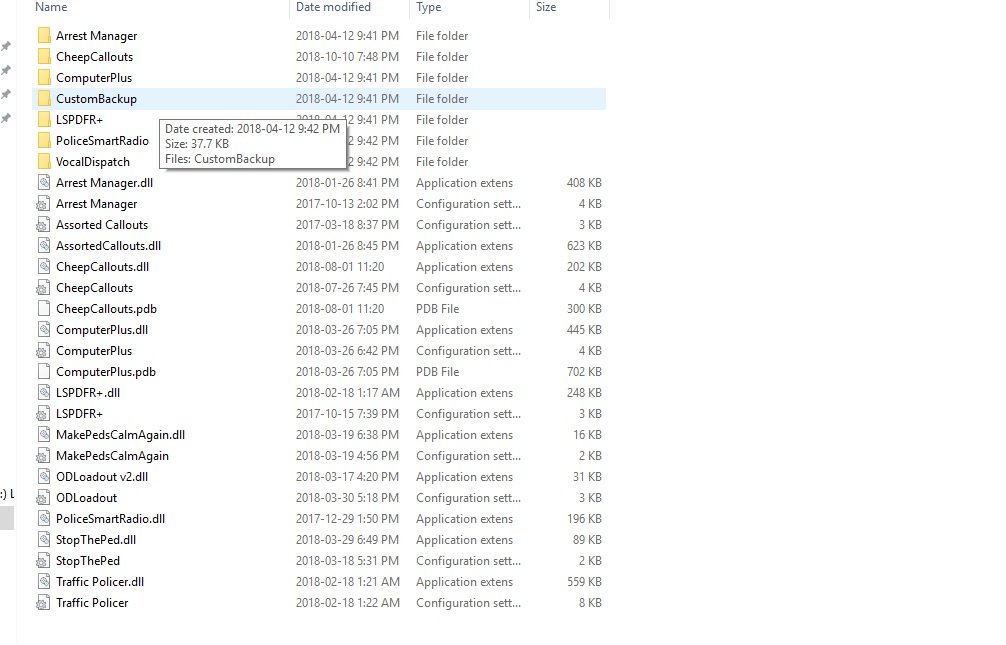Select the Arrest Manager folder icon
Screen dimensions: 1006x645
44,35
